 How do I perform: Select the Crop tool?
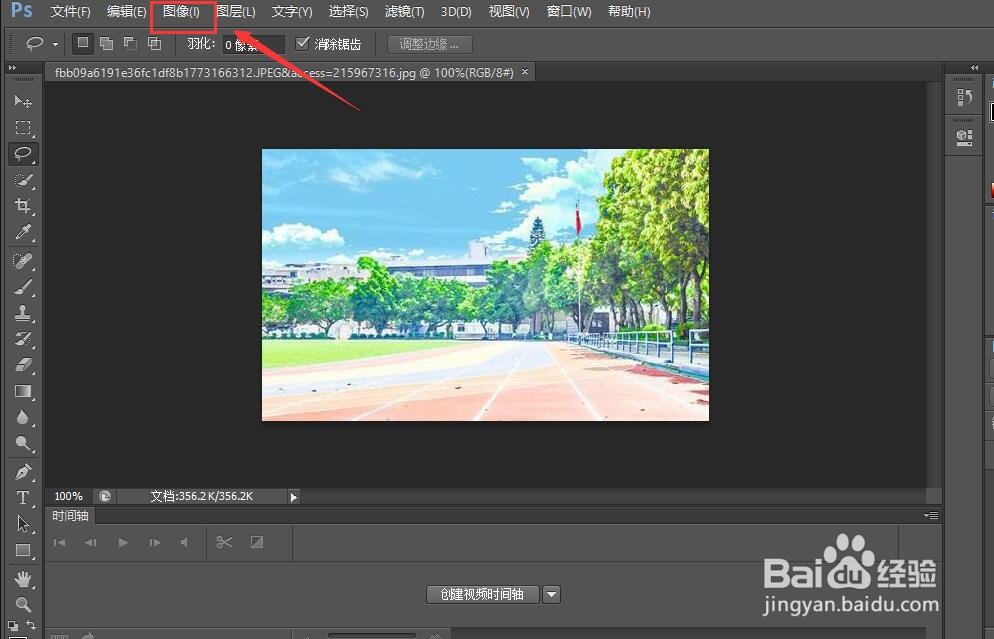tap(23, 206)
